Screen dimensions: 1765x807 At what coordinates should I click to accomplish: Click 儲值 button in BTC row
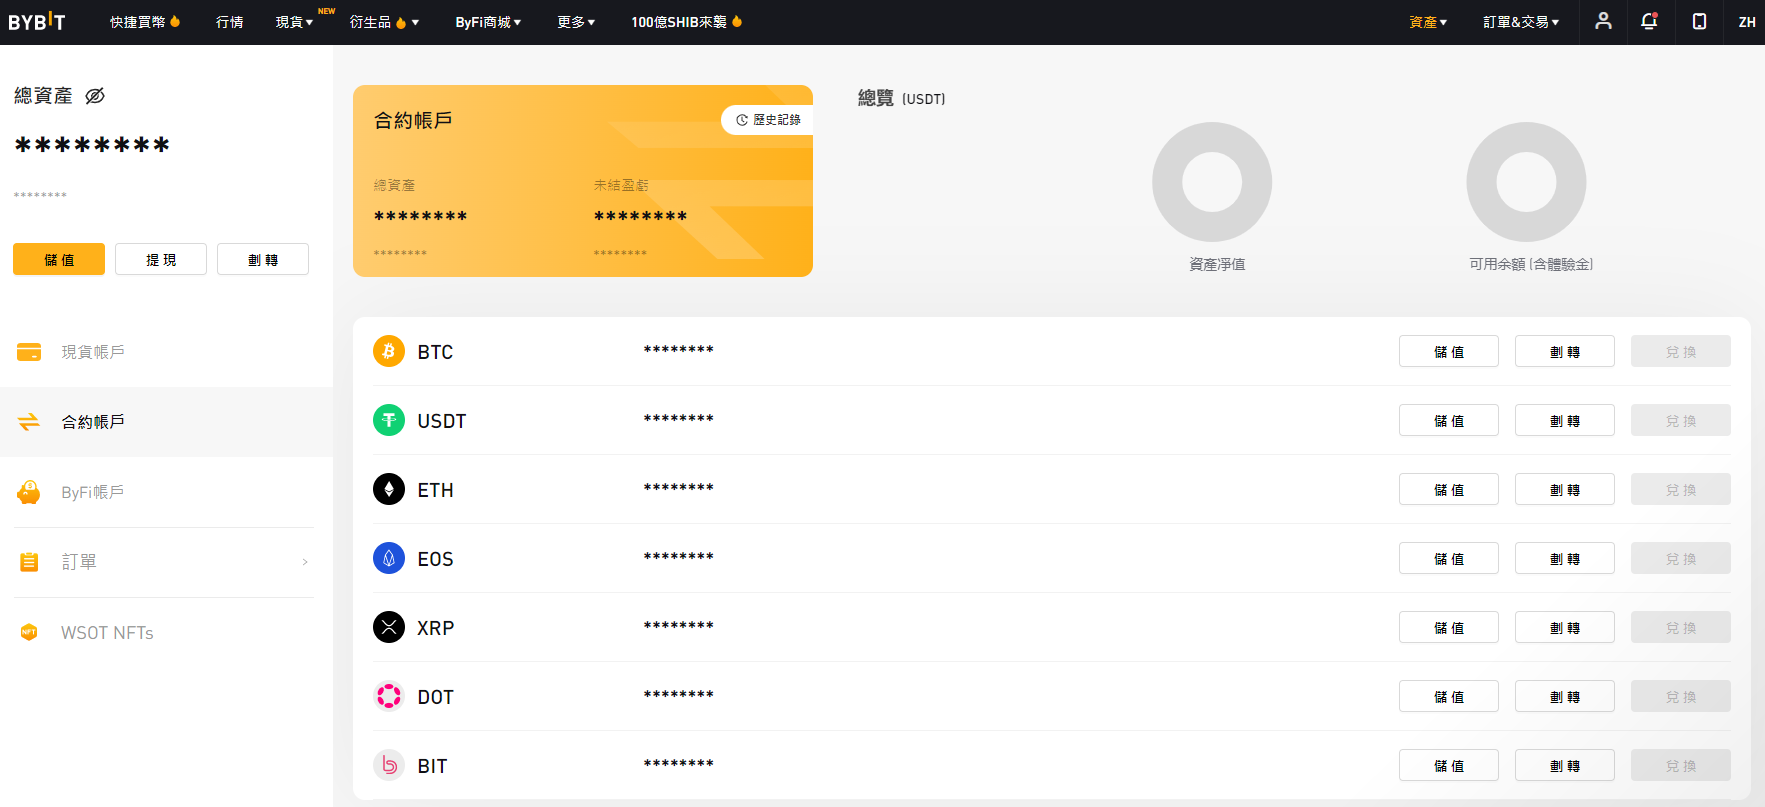pos(1449,351)
